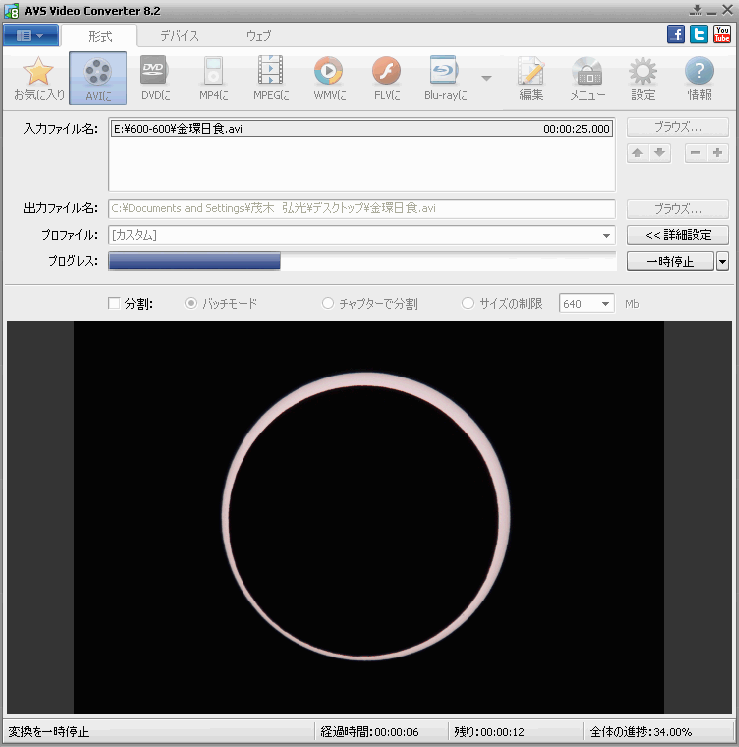Expand the プロファイル dropdown list
The height and width of the screenshot is (747, 739).
click(x=607, y=236)
